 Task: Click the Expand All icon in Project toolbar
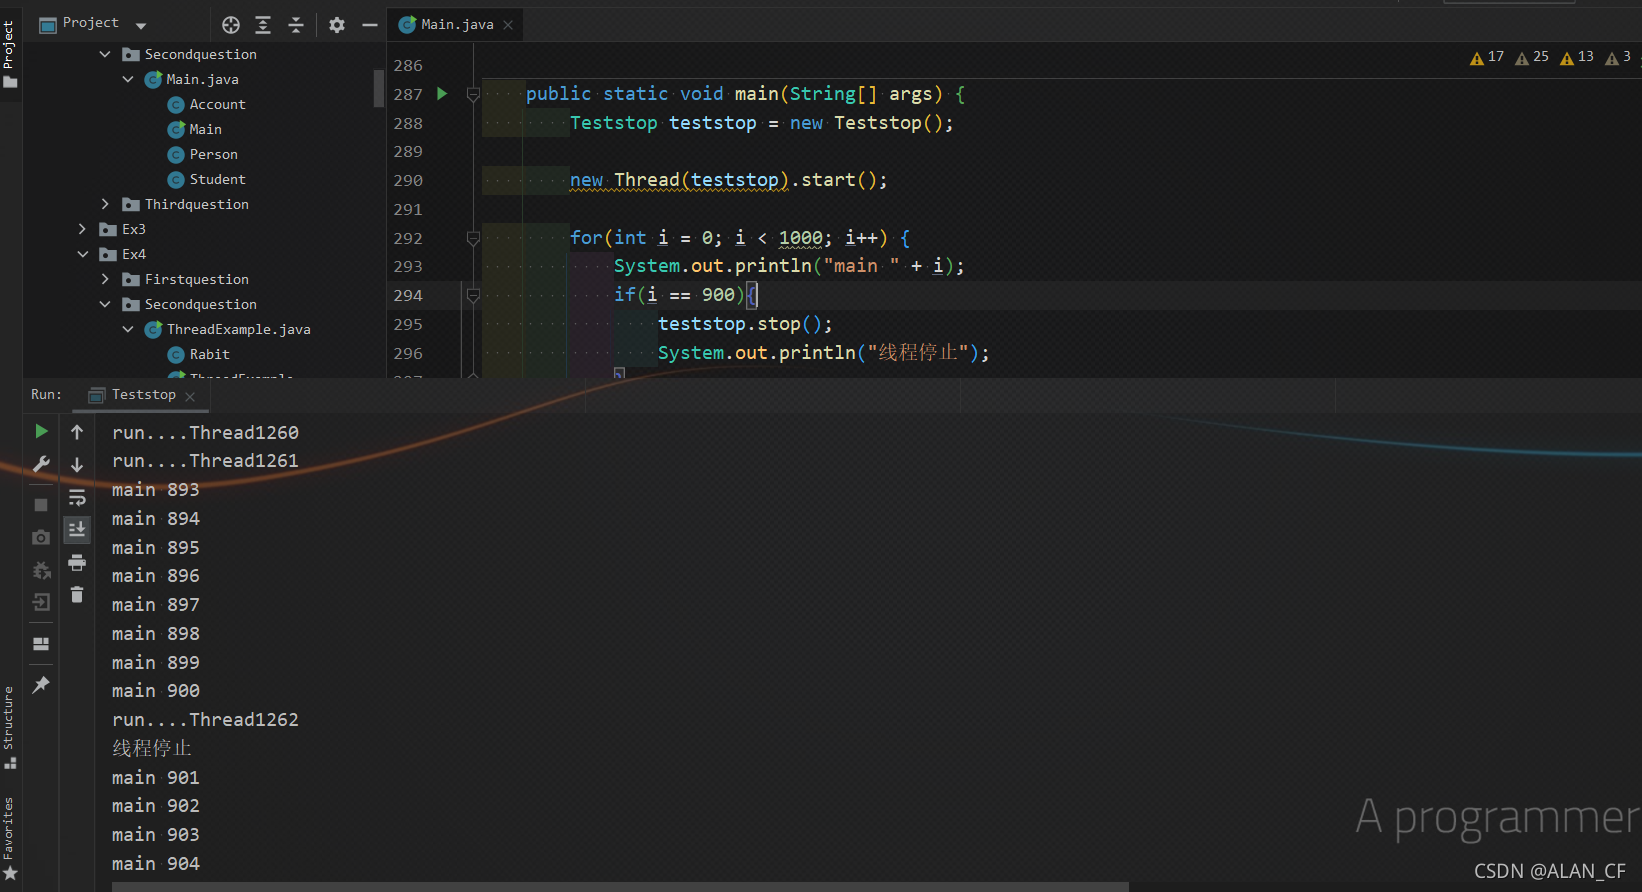[x=263, y=25]
